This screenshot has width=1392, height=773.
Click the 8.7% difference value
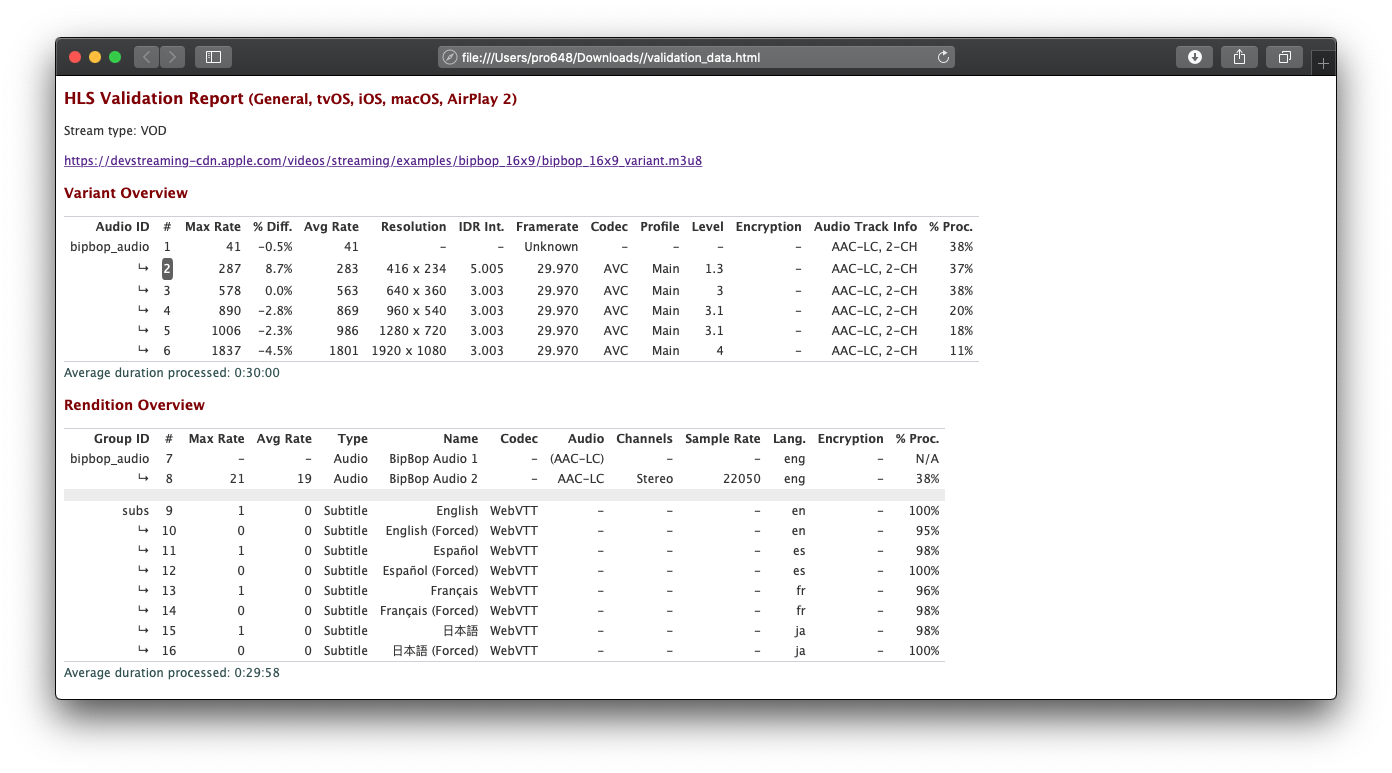(x=278, y=269)
